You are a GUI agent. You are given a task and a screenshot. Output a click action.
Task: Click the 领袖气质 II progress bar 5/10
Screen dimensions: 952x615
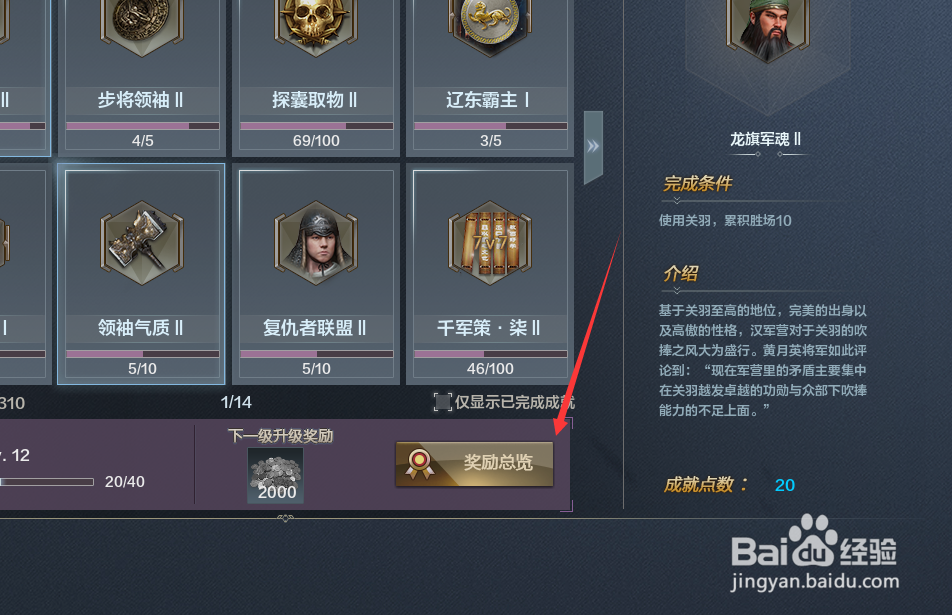pos(142,354)
